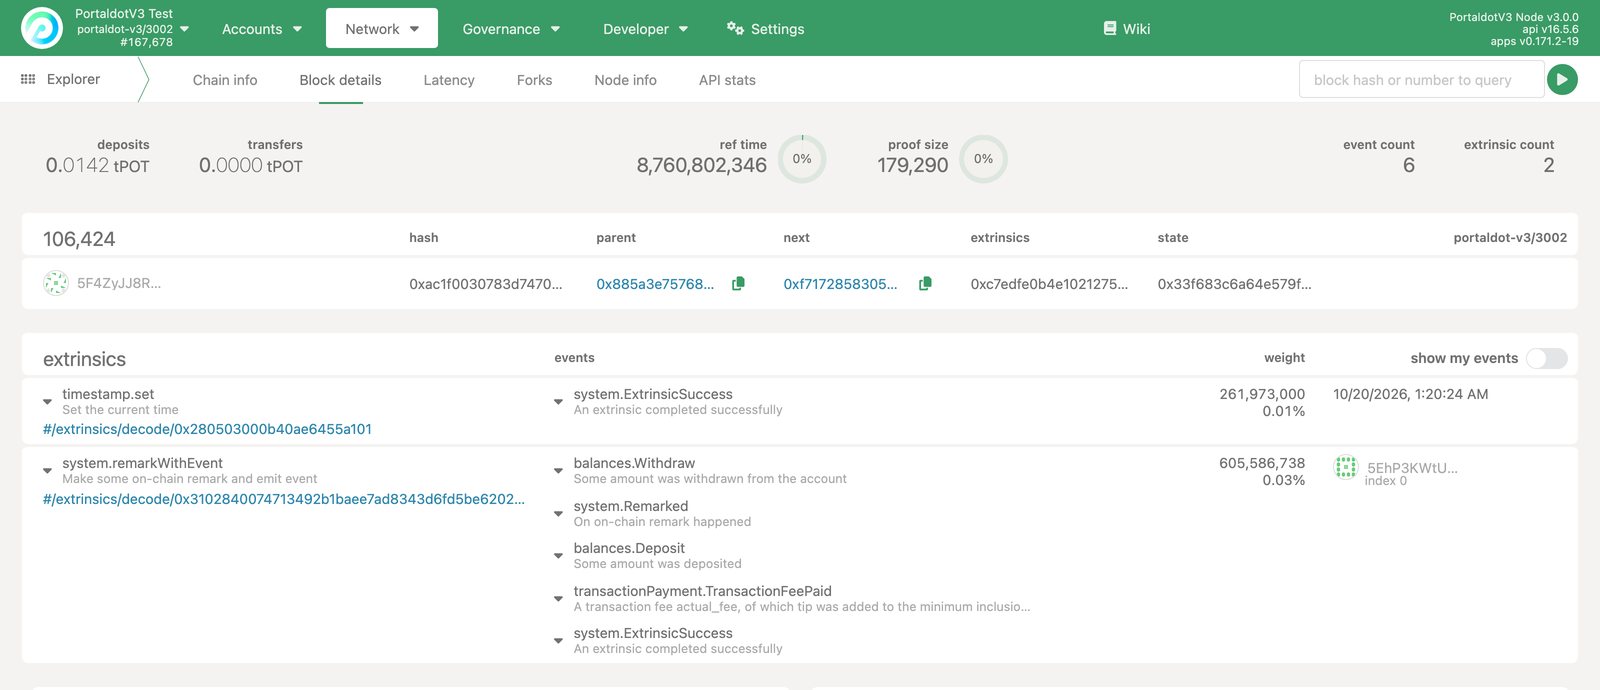
Task: Click the proof size 0% progress circle
Action: (983, 159)
